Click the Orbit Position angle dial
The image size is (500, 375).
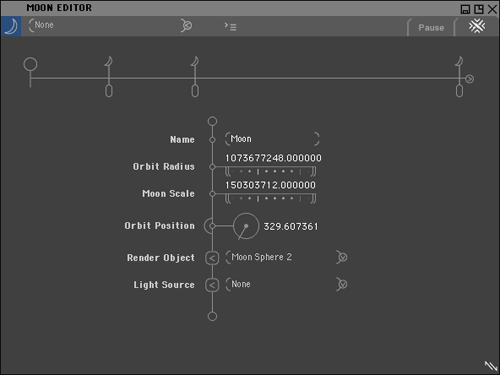click(246, 226)
